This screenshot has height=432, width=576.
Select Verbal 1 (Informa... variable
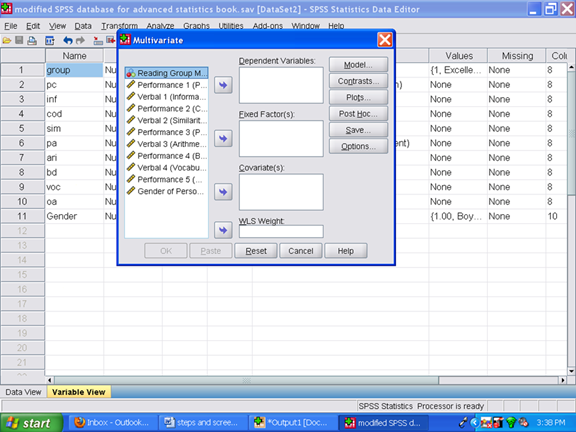167,97
